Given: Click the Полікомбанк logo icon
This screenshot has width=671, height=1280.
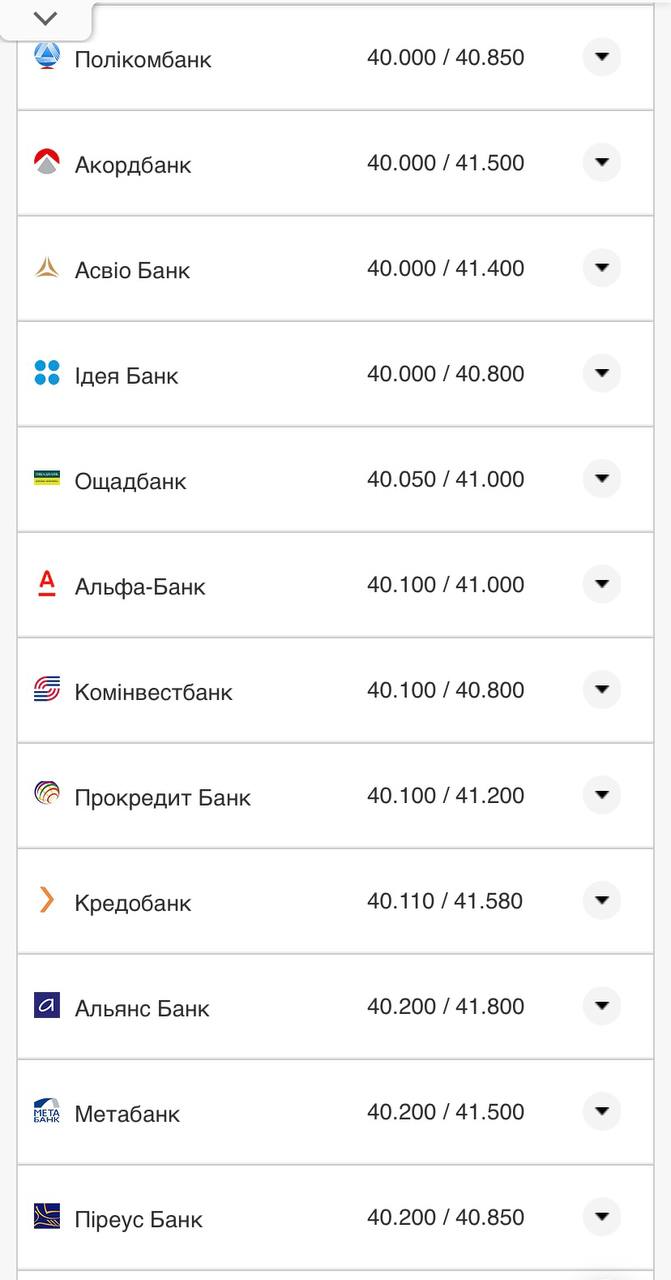Looking at the screenshot, I should pyautogui.click(x=44, y=57).
